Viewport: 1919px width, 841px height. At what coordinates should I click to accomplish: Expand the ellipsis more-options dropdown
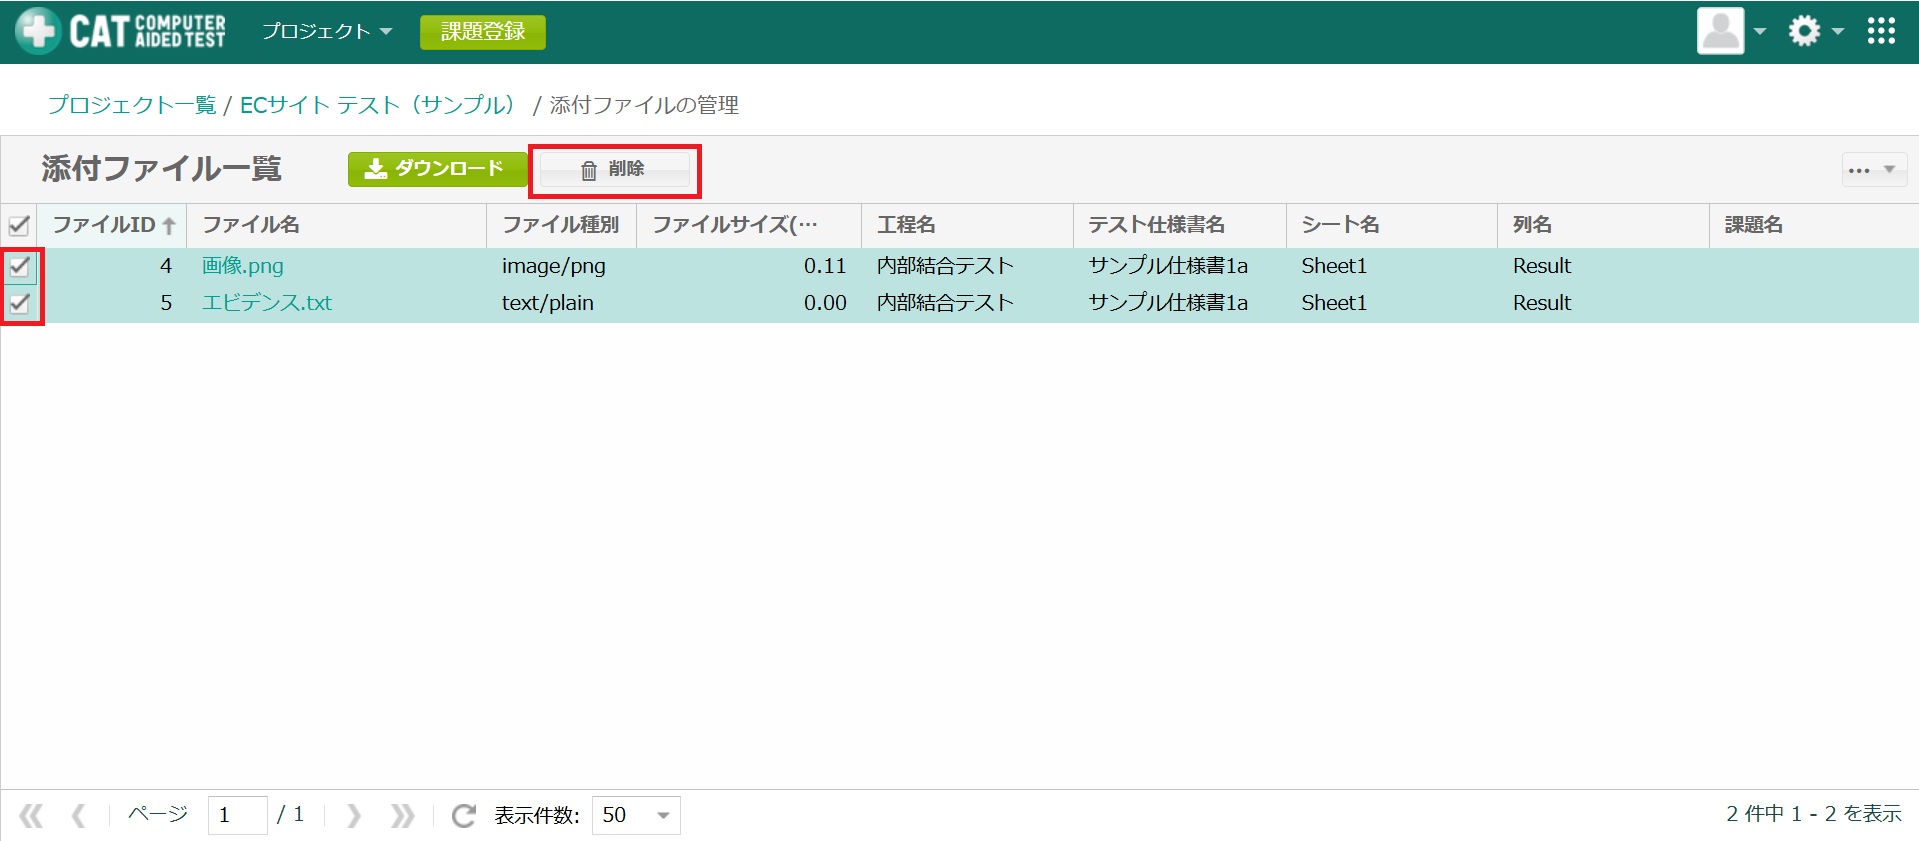[x=1873, y=170]
